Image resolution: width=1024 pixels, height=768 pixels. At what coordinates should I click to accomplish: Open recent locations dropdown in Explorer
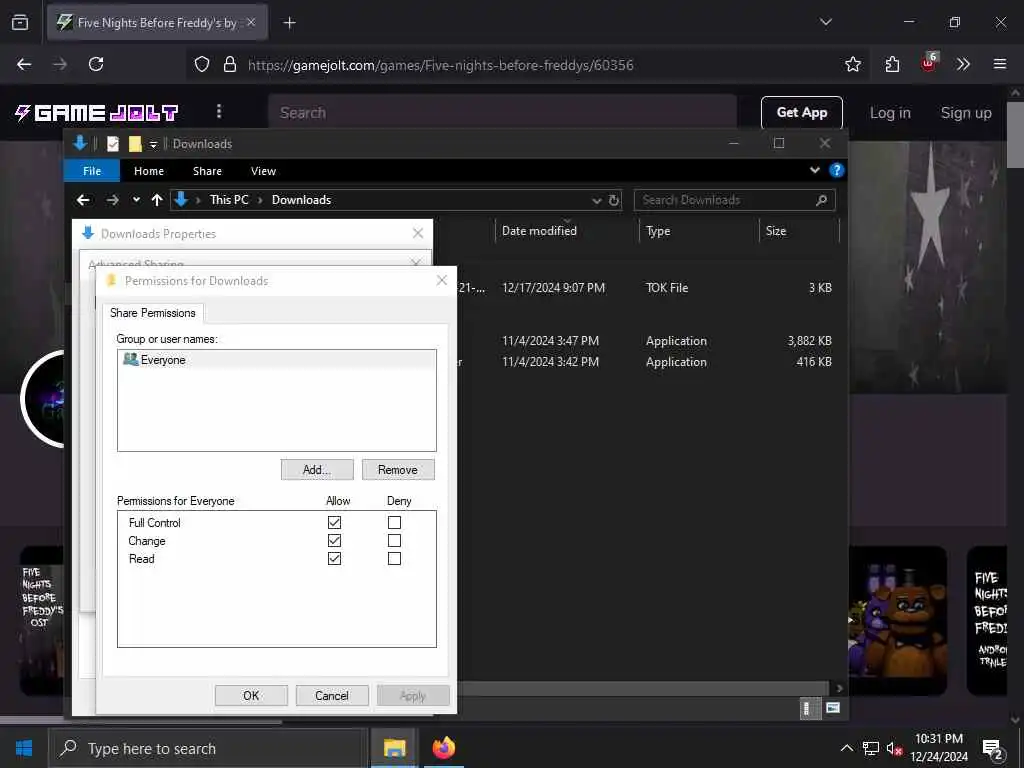point(136,200)
